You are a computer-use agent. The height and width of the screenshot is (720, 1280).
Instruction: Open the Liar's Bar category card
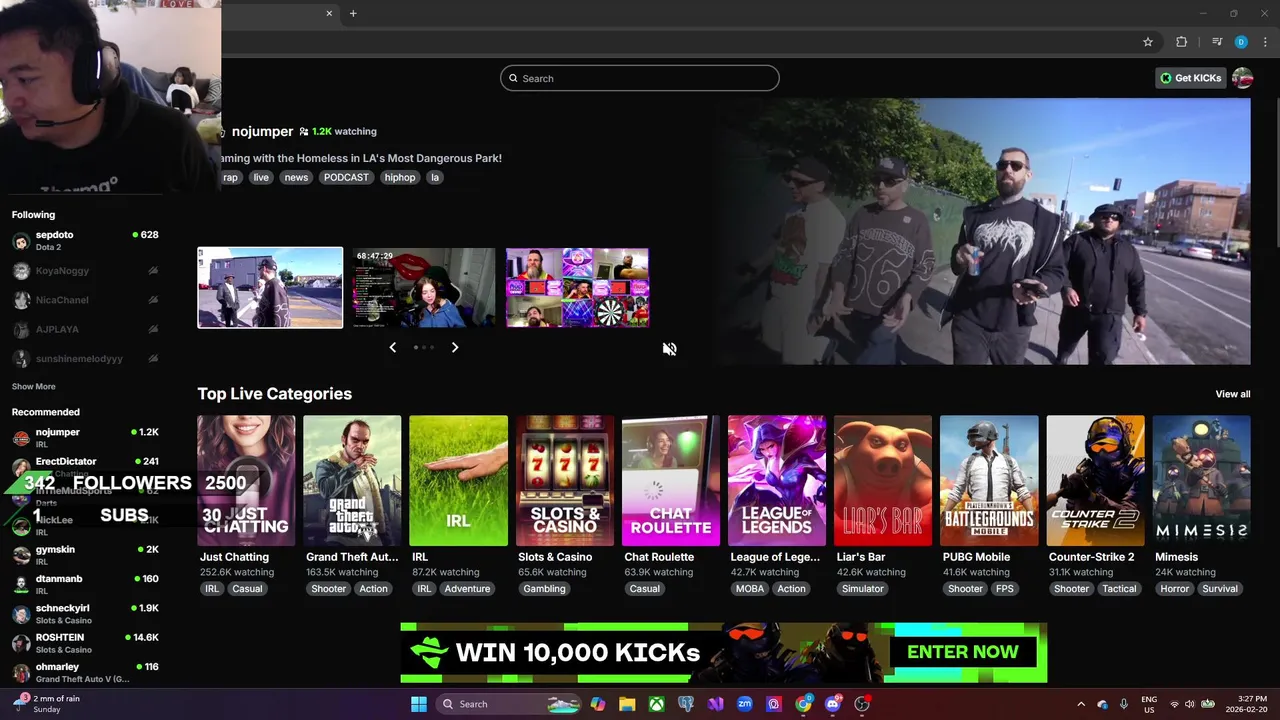click(x=883, y=481)
